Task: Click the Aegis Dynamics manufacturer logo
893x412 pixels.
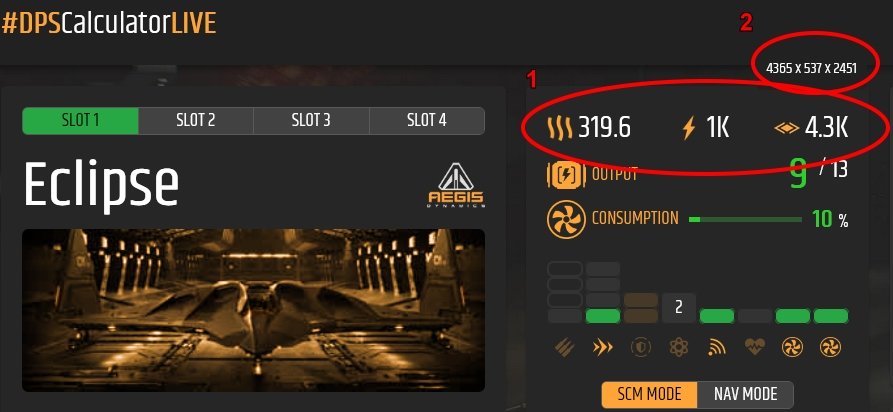Action: point(456,185)
